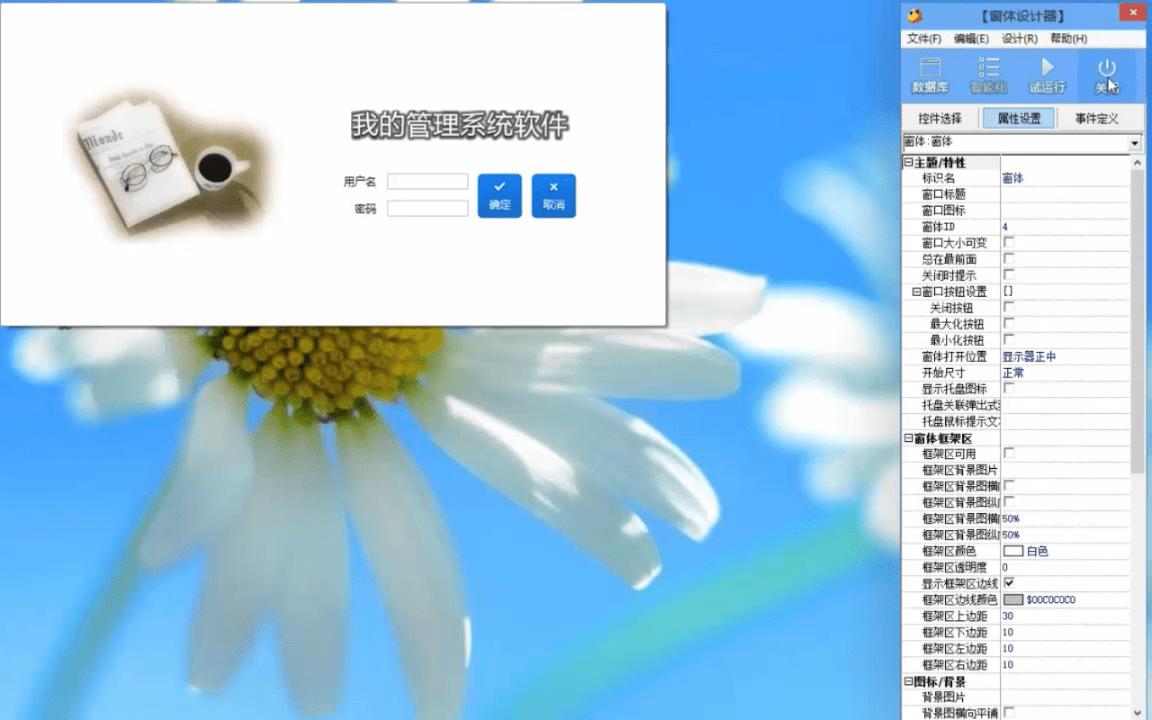Image resolution: width=1152 pixels, height=720 pixels.
Task: Open the 窗体:窗体 object dropdown
Action: pos(1135,143)
